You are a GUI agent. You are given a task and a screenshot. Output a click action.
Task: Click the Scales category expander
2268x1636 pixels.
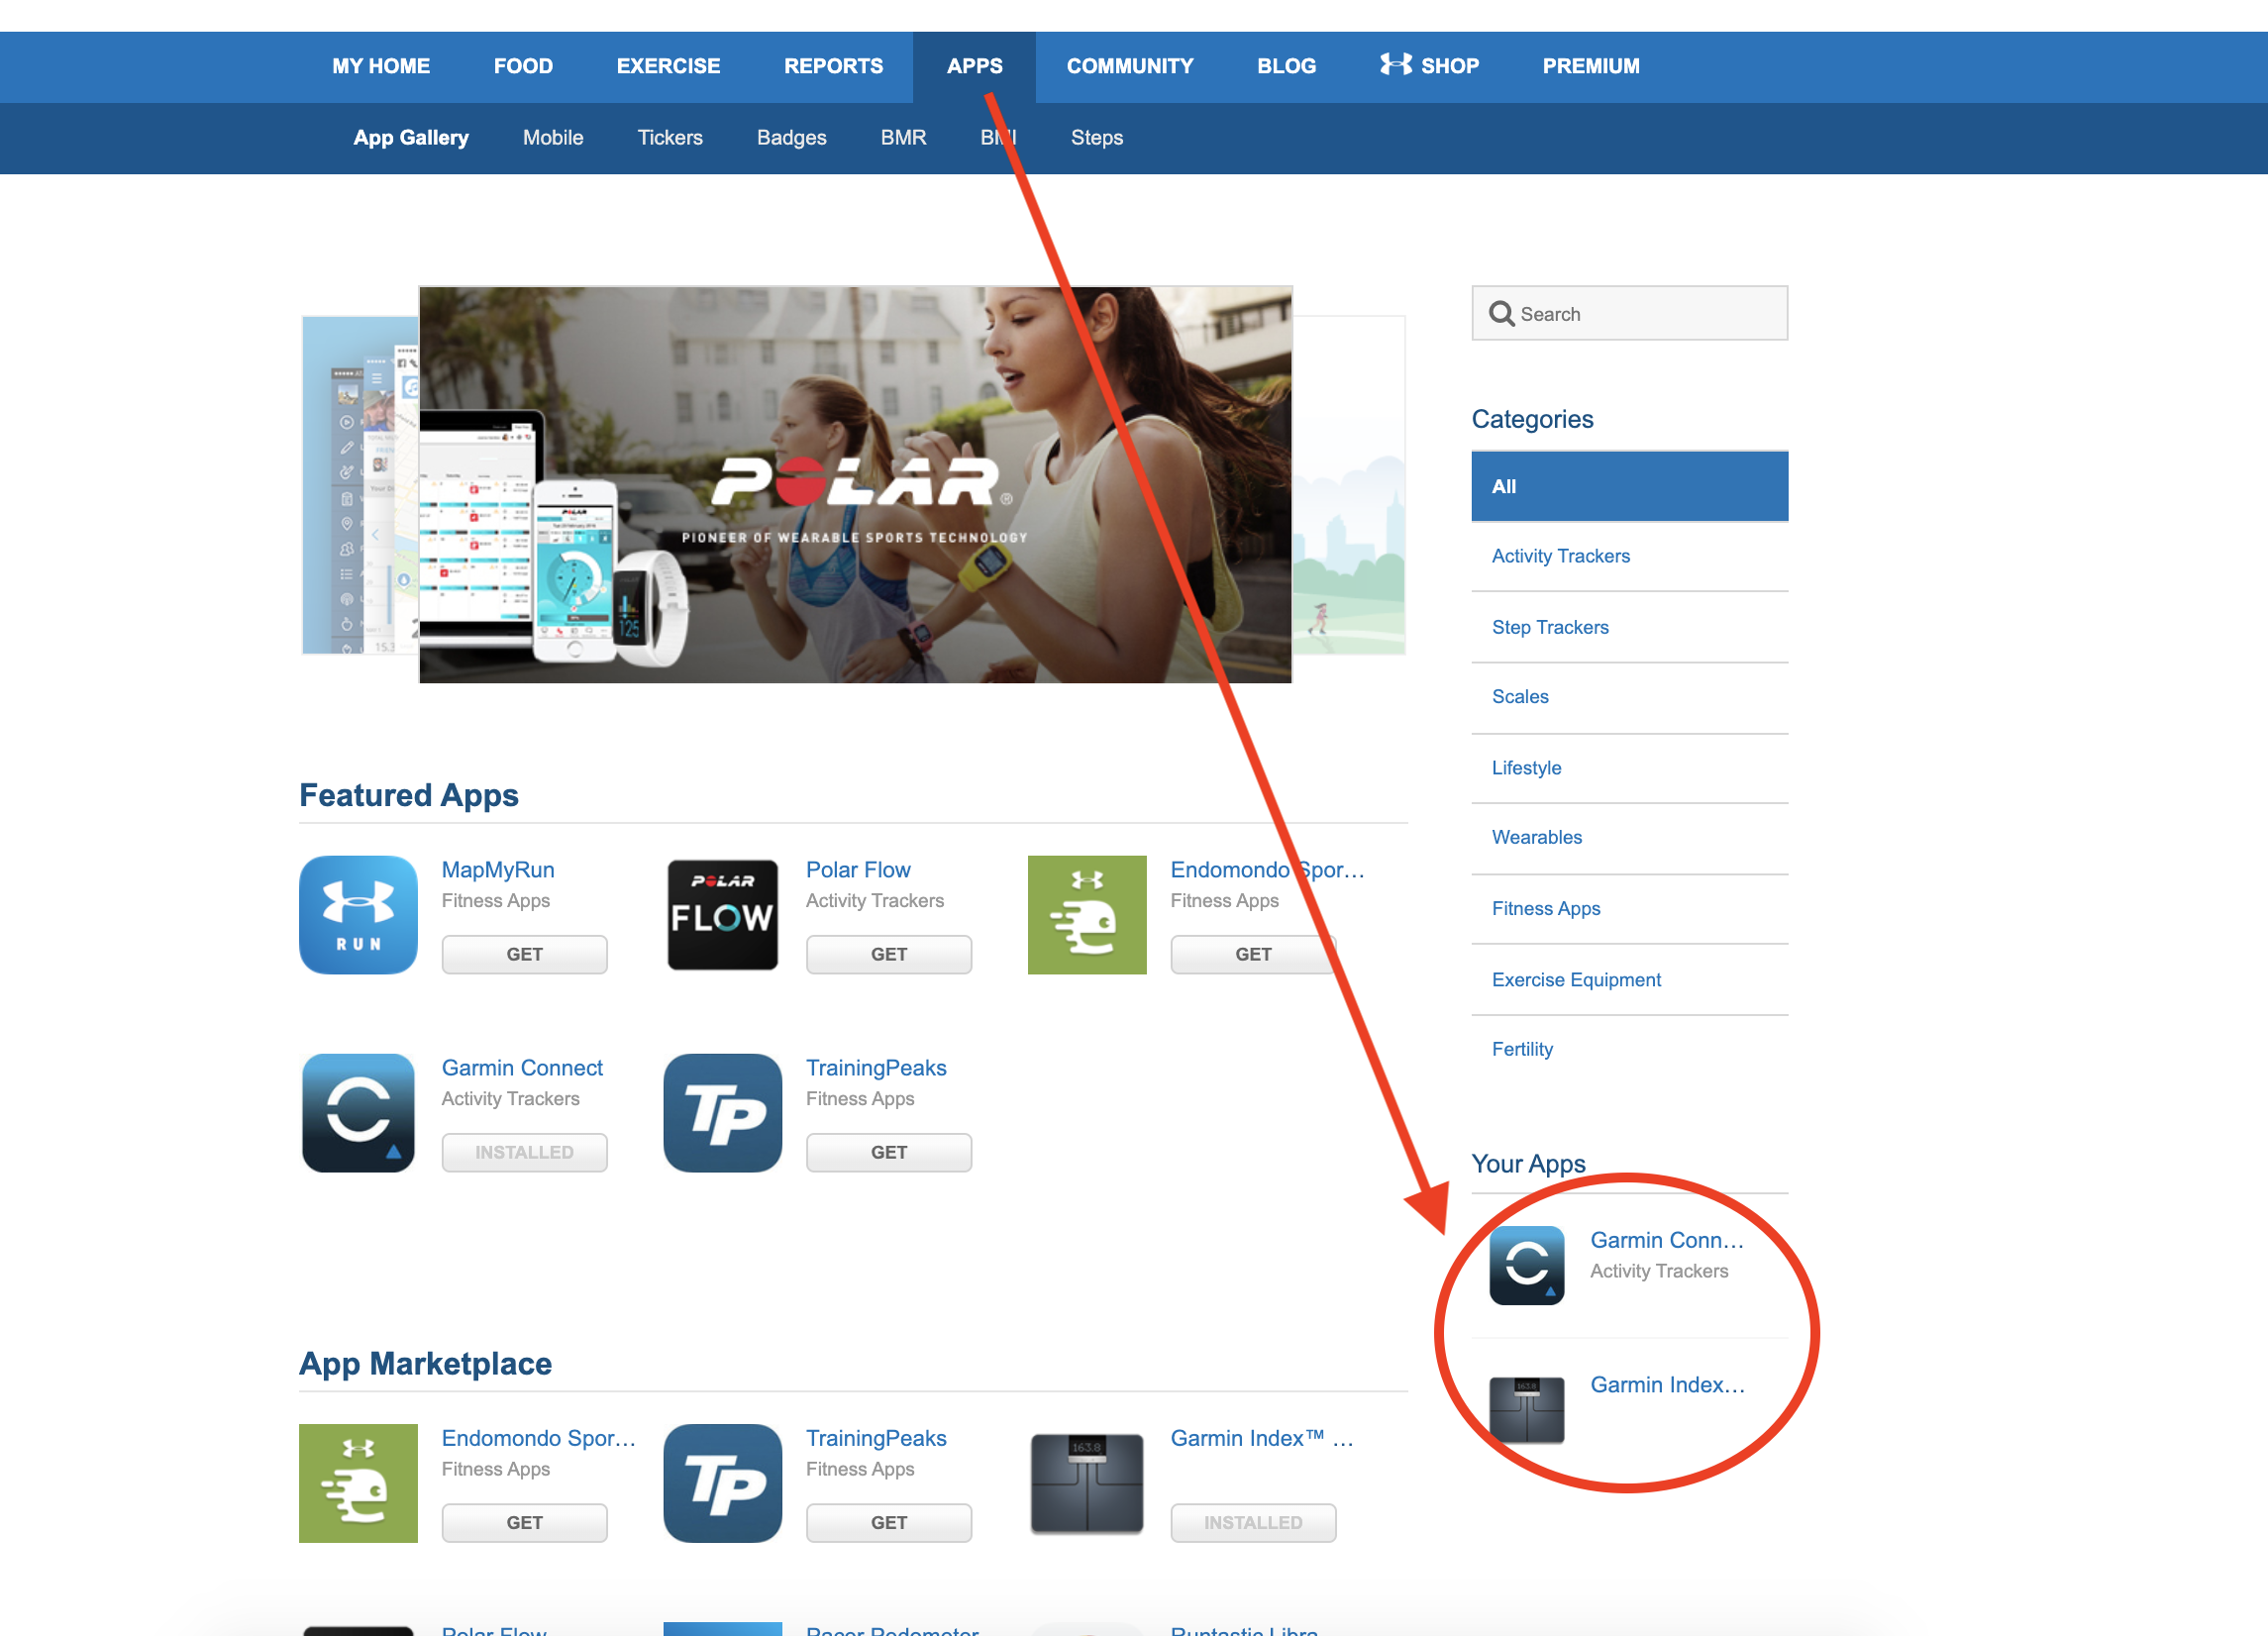pos(1521,695)
